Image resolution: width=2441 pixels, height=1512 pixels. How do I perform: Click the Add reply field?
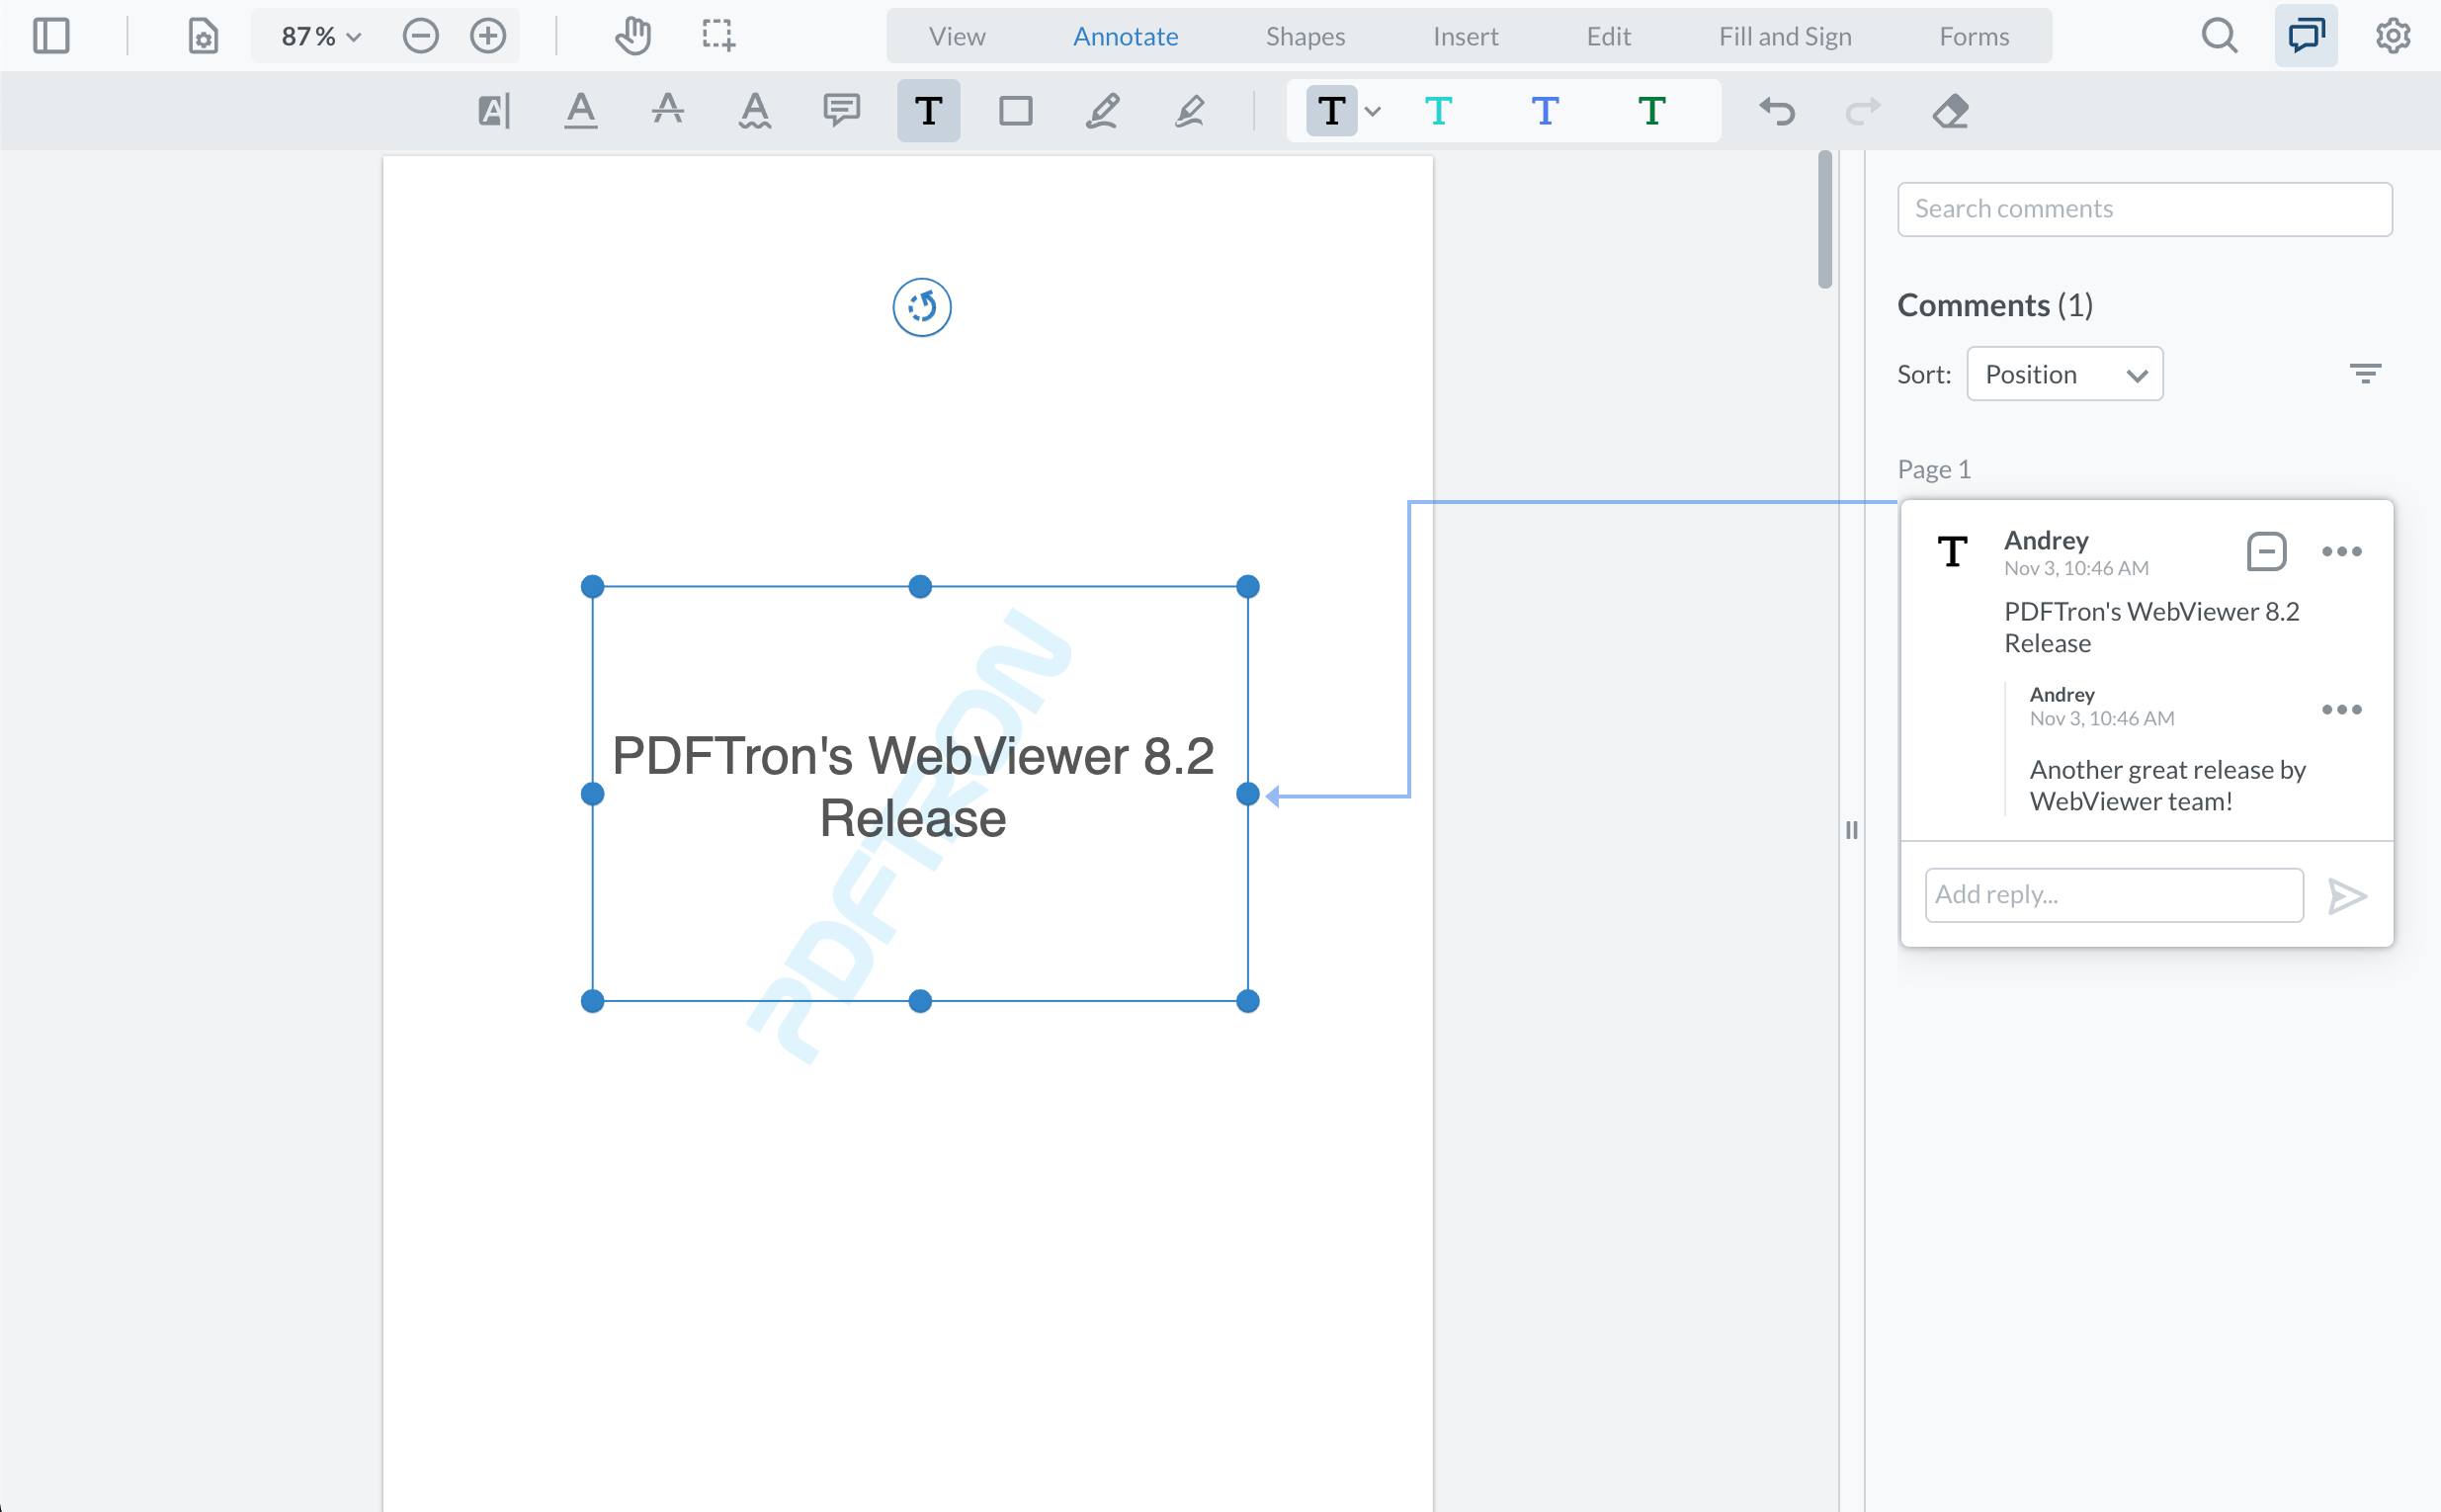click(2114, 895)
